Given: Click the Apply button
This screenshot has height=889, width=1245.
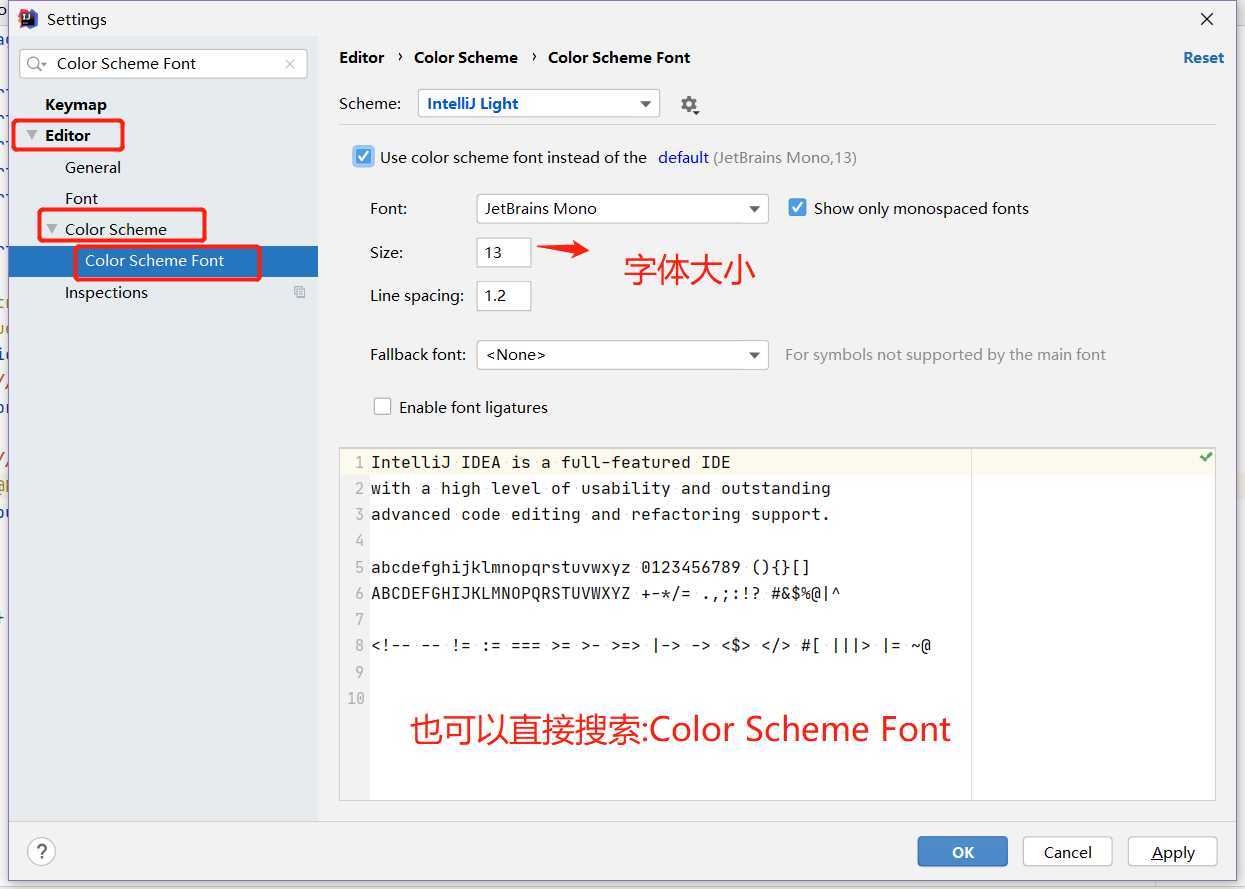Looking at the screenshot, I should click(x=1173, y=852).
